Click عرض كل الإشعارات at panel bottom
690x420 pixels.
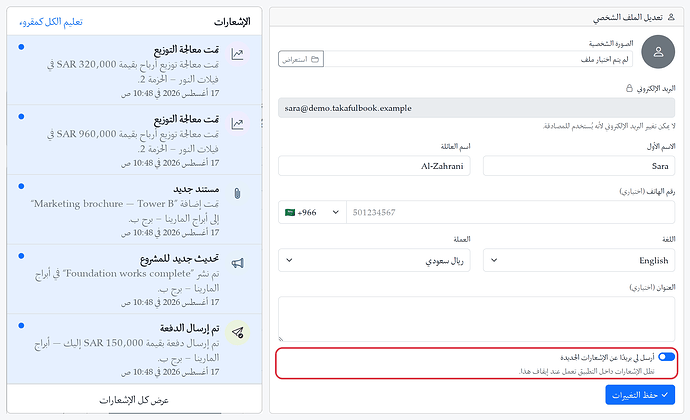pyautogui.click(x=134, y=400)
